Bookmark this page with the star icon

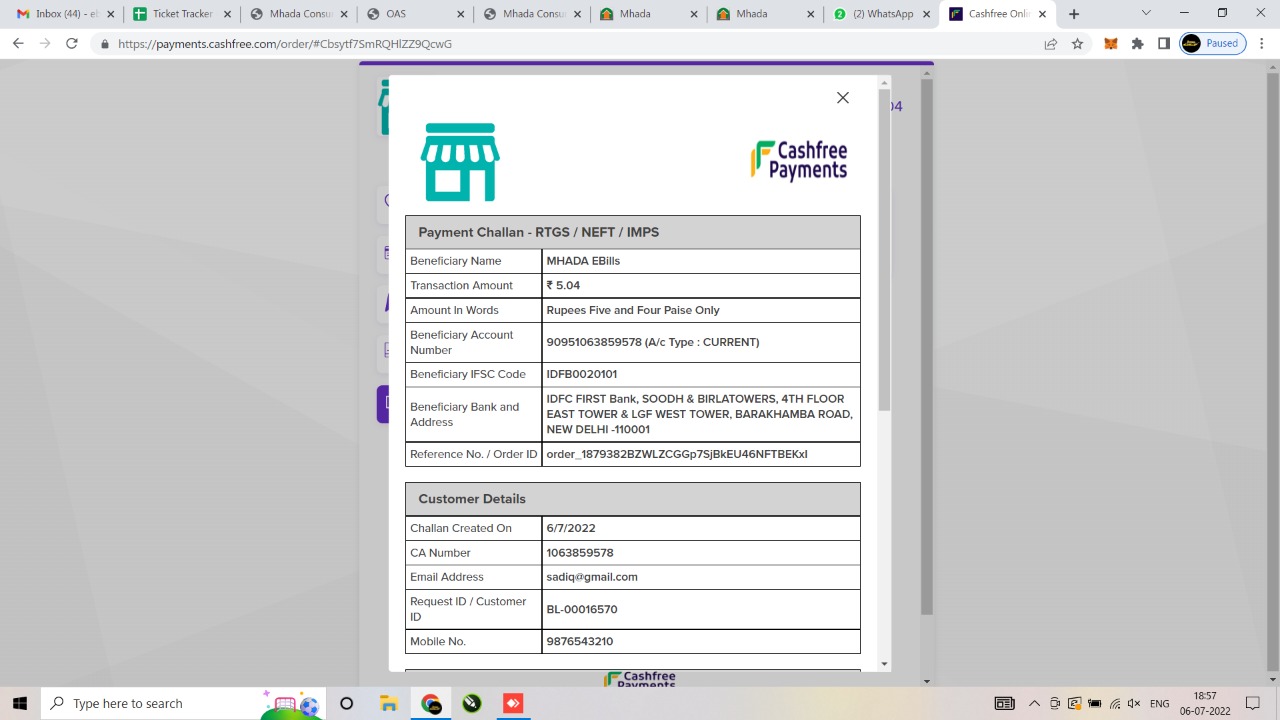1077,44
